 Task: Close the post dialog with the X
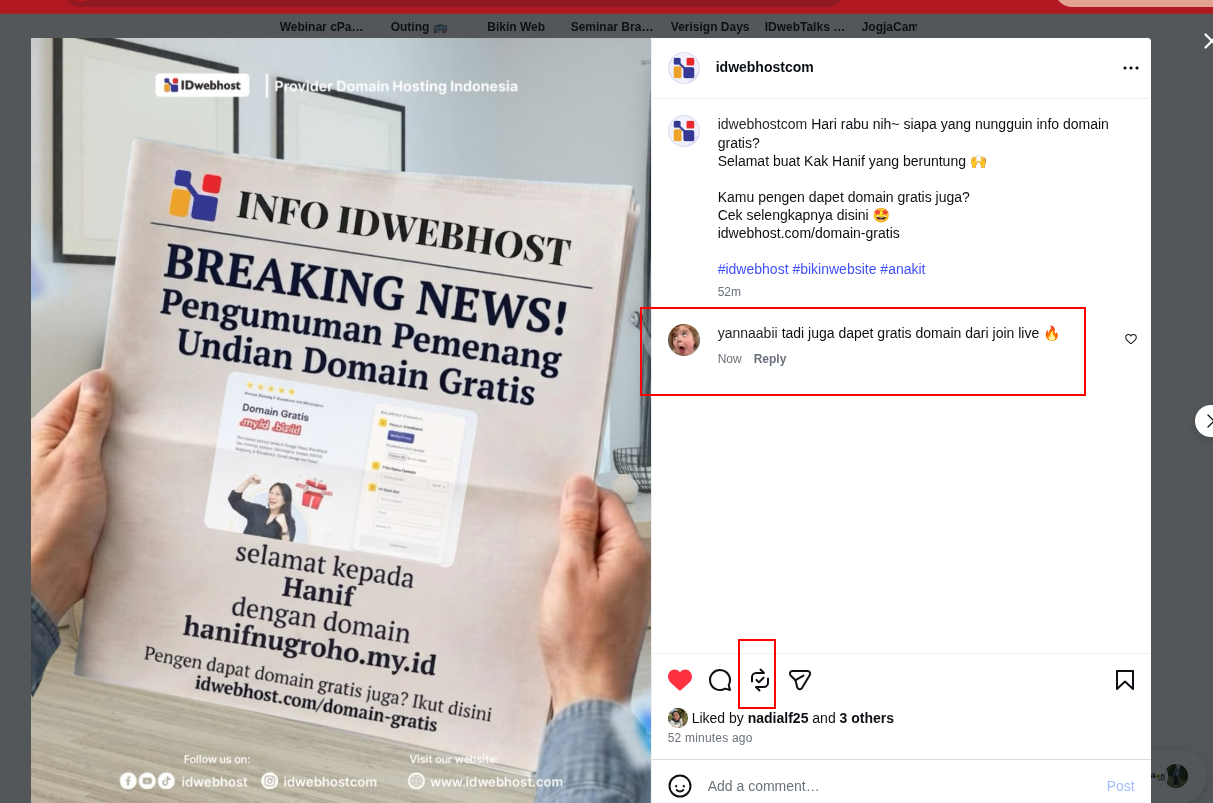click(1206, 41)
